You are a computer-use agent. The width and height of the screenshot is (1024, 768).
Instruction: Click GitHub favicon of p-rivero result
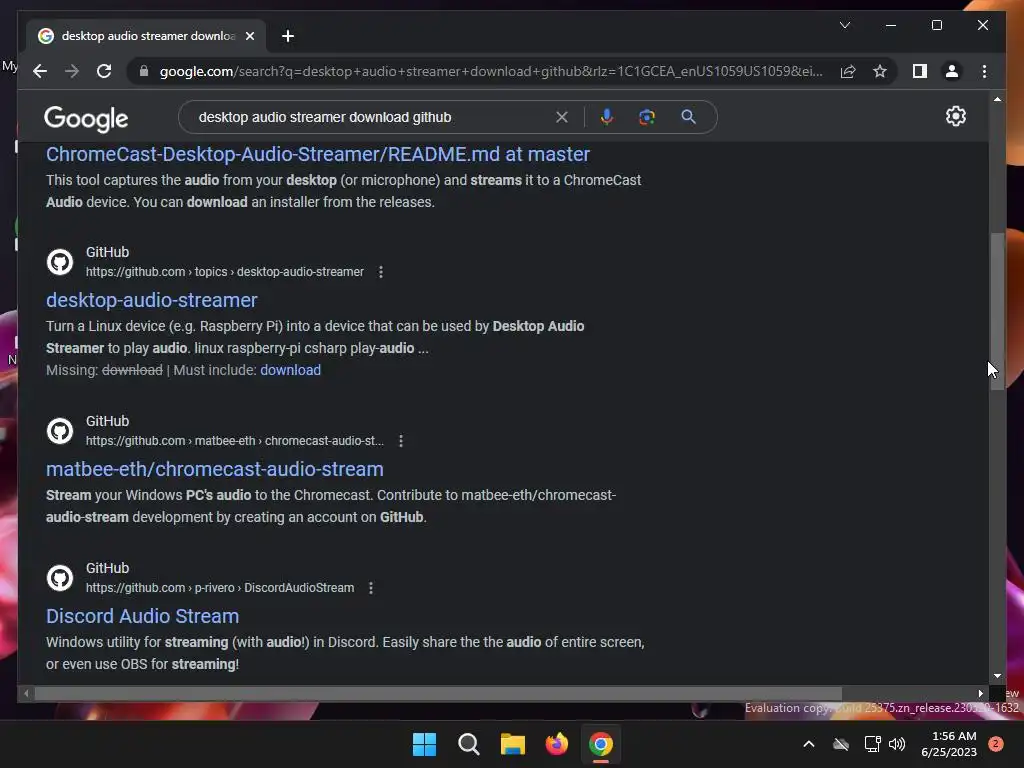click(60, 578)
